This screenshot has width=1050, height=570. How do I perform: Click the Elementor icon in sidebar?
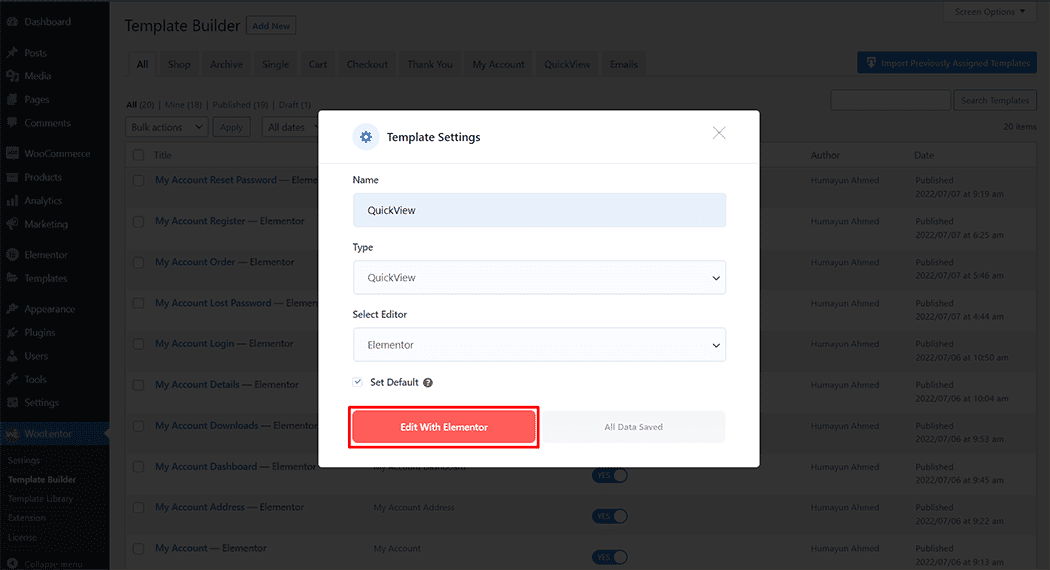coord(12,255)
